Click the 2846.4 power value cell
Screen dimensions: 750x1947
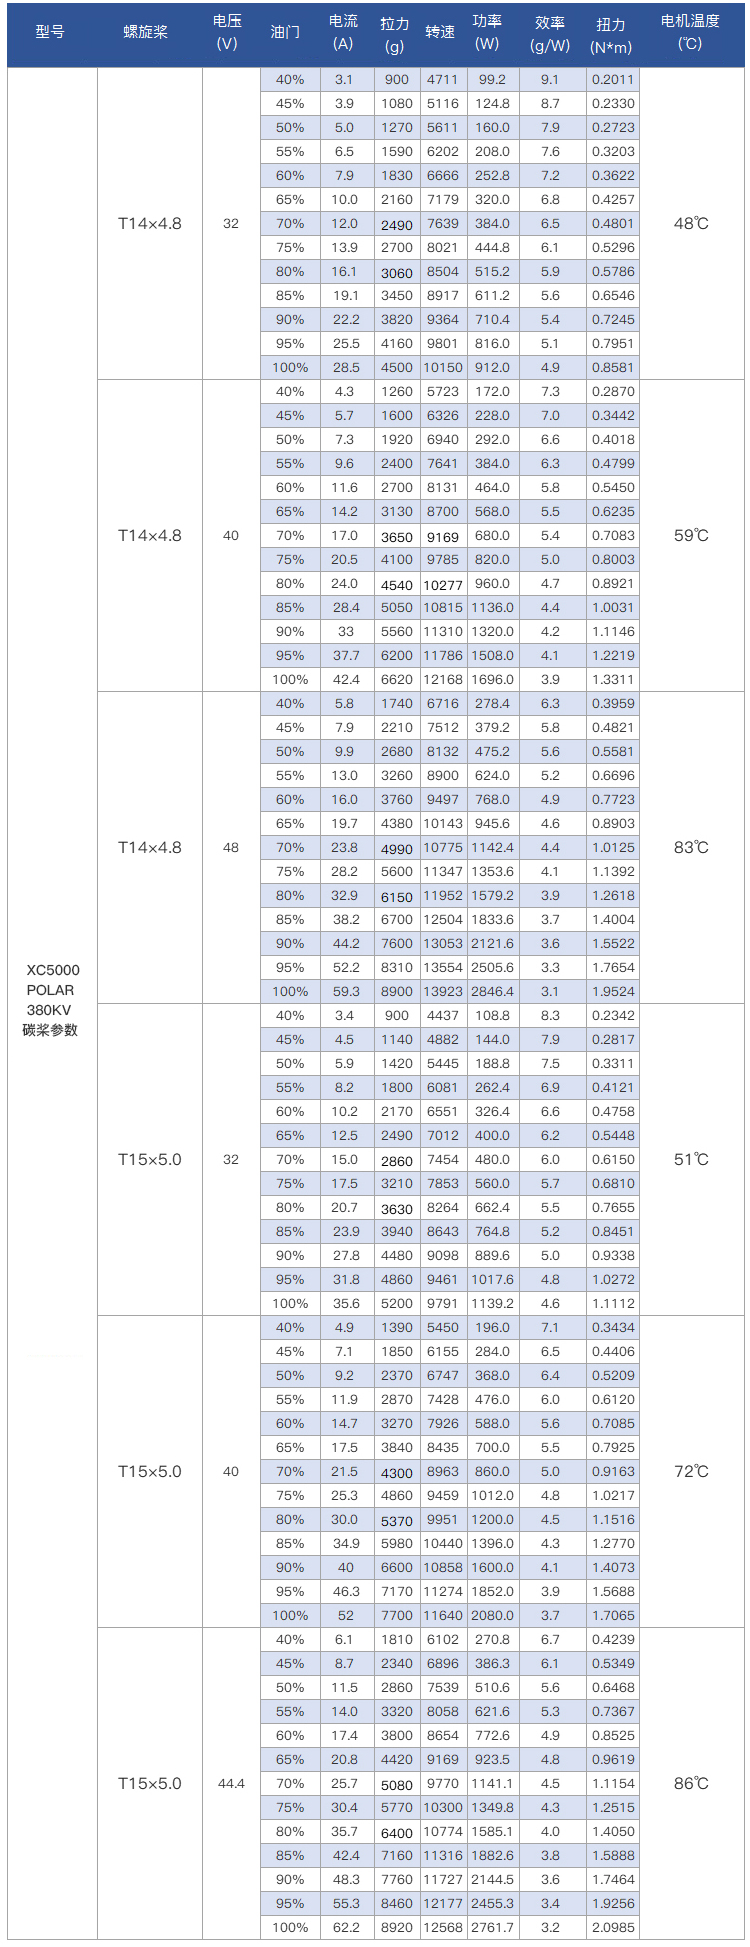493,991
